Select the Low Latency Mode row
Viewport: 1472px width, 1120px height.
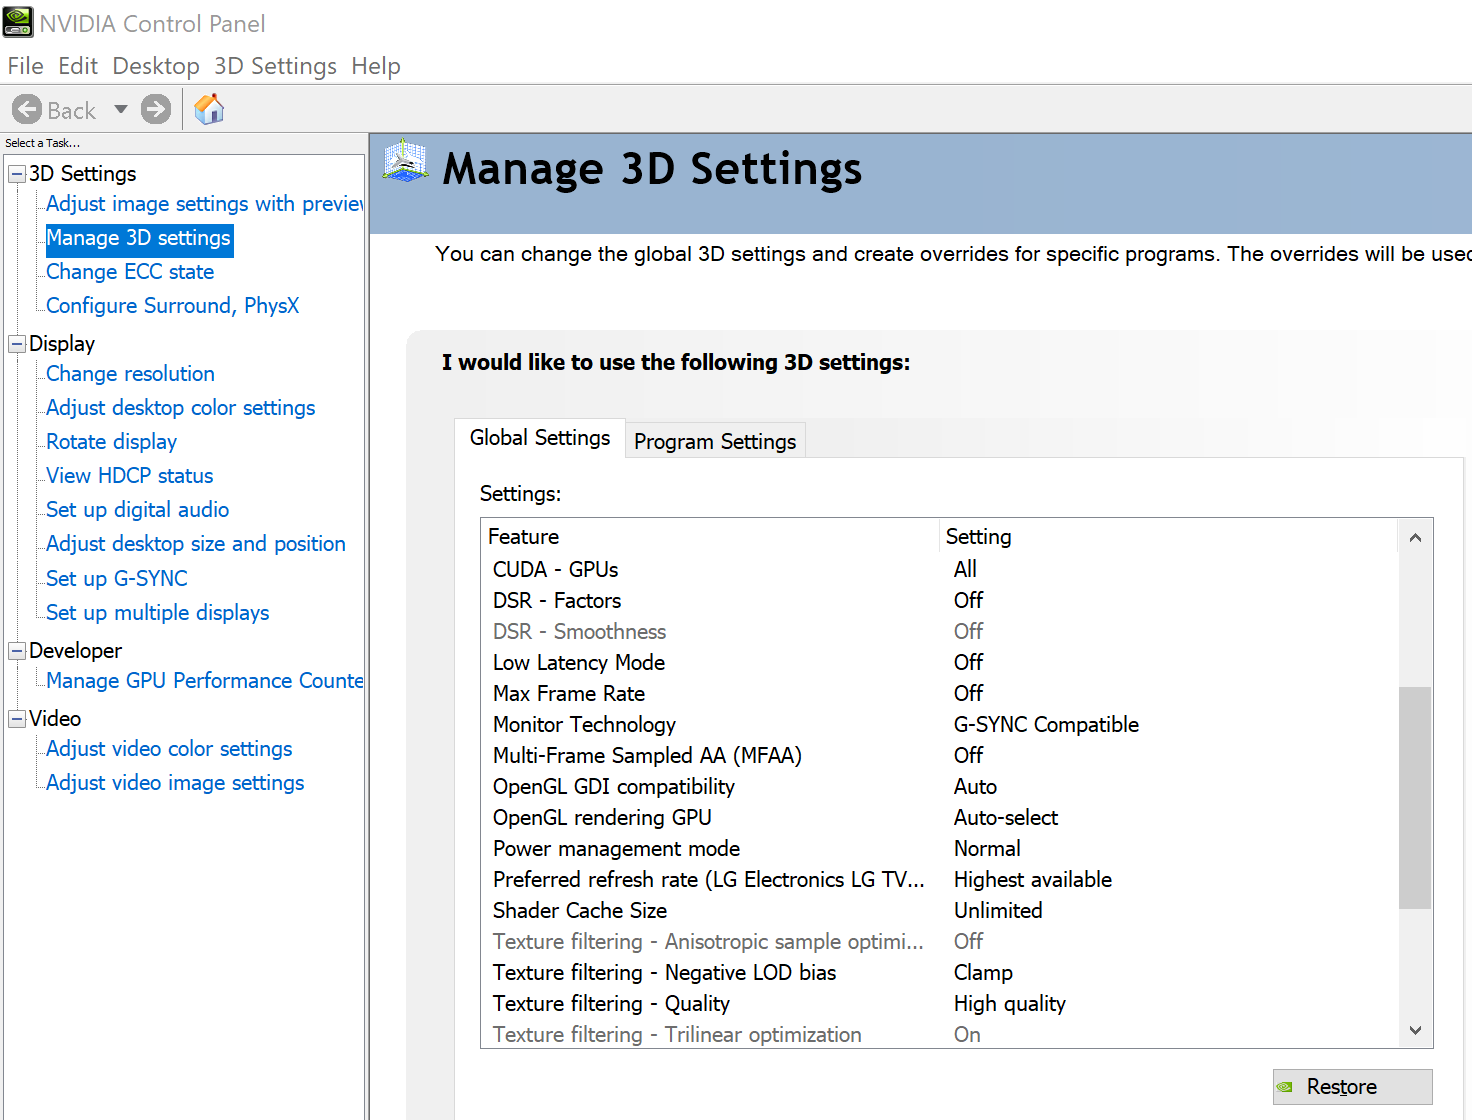tap(938, 662)
